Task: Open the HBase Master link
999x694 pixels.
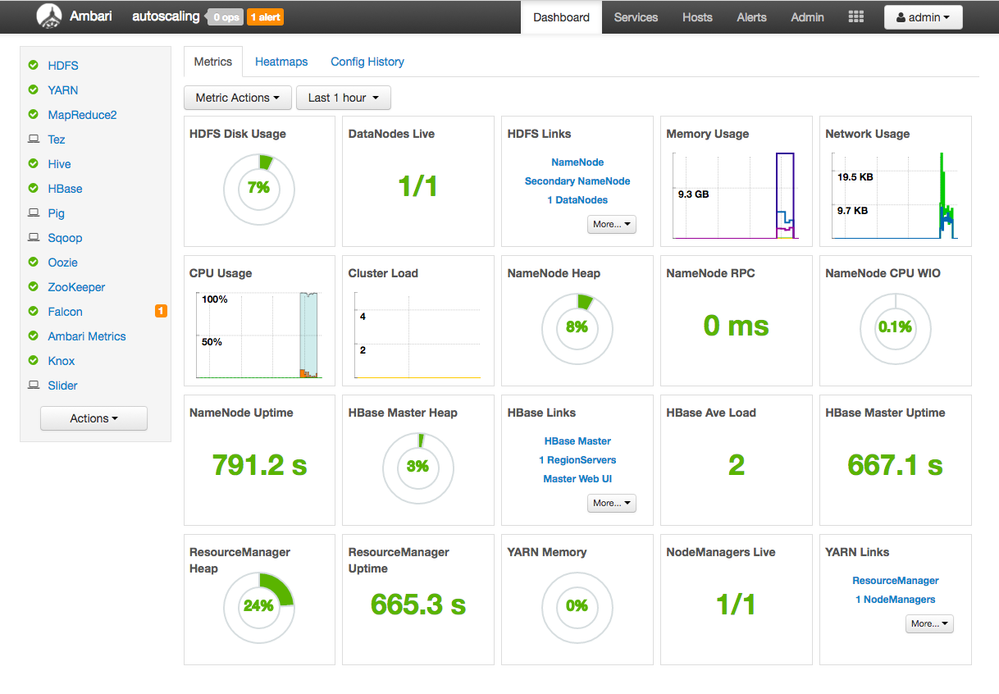Action: click(577, 441)
